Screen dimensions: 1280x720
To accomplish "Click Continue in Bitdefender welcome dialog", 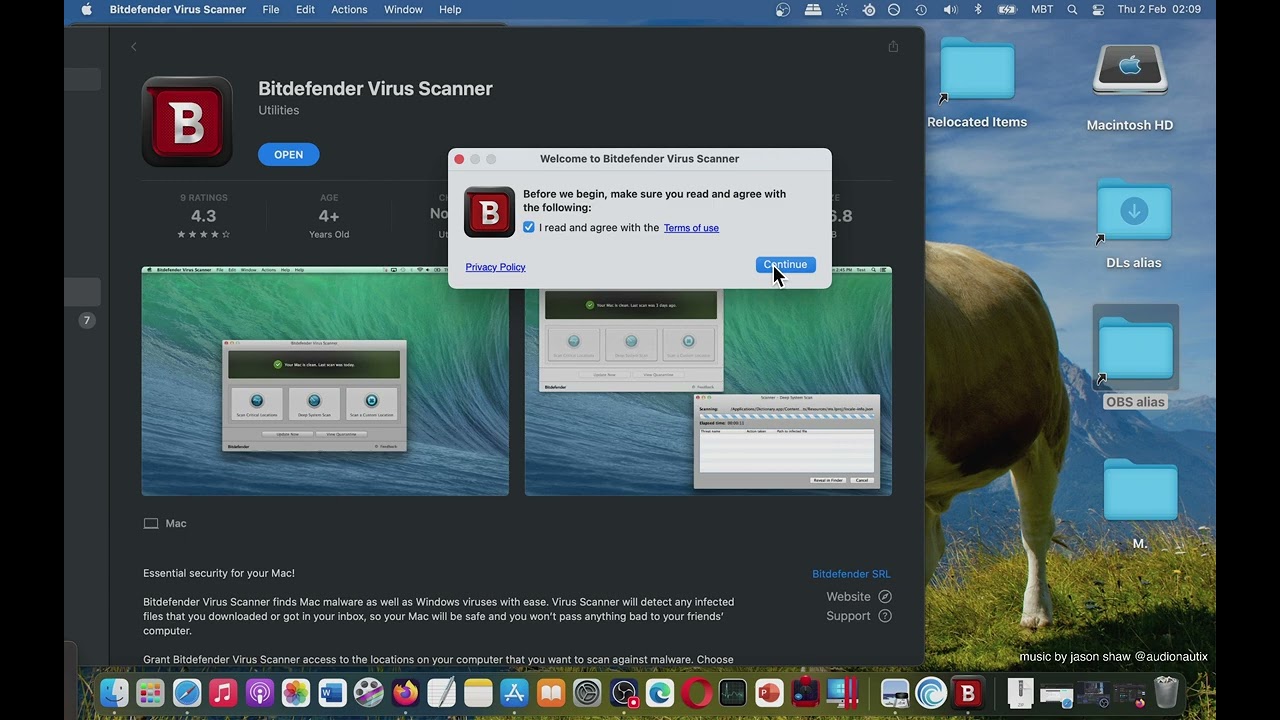I will [786, 265].
